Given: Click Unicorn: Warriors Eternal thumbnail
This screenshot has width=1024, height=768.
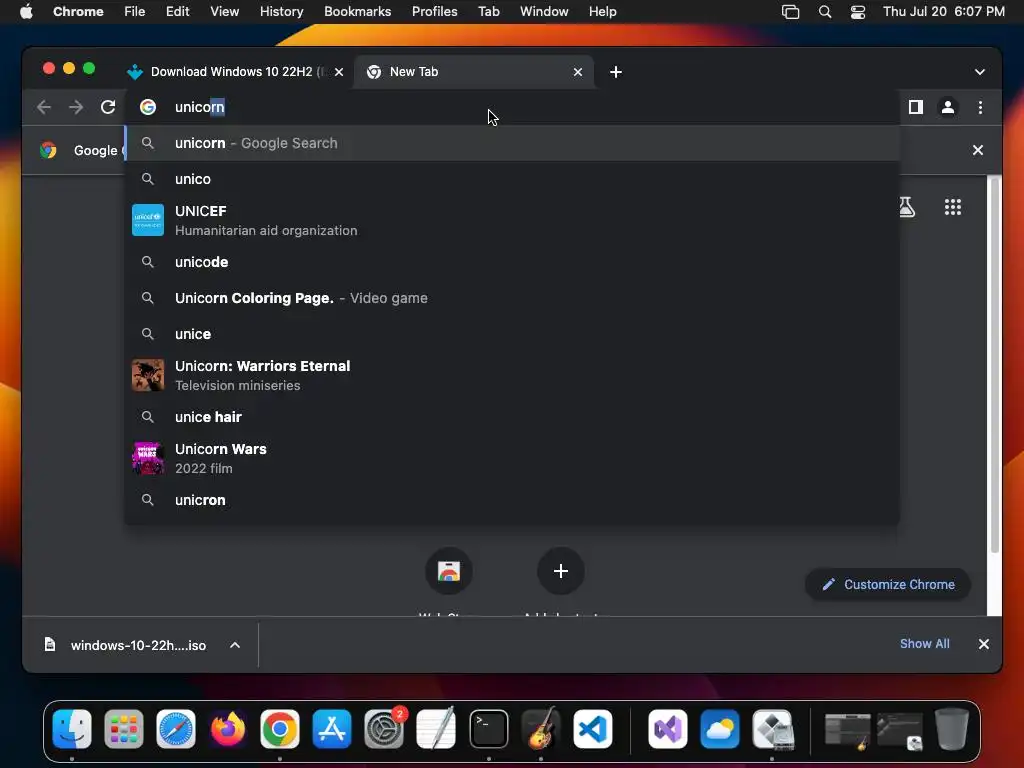Looking at the screenshot, I should coord(148,375).
